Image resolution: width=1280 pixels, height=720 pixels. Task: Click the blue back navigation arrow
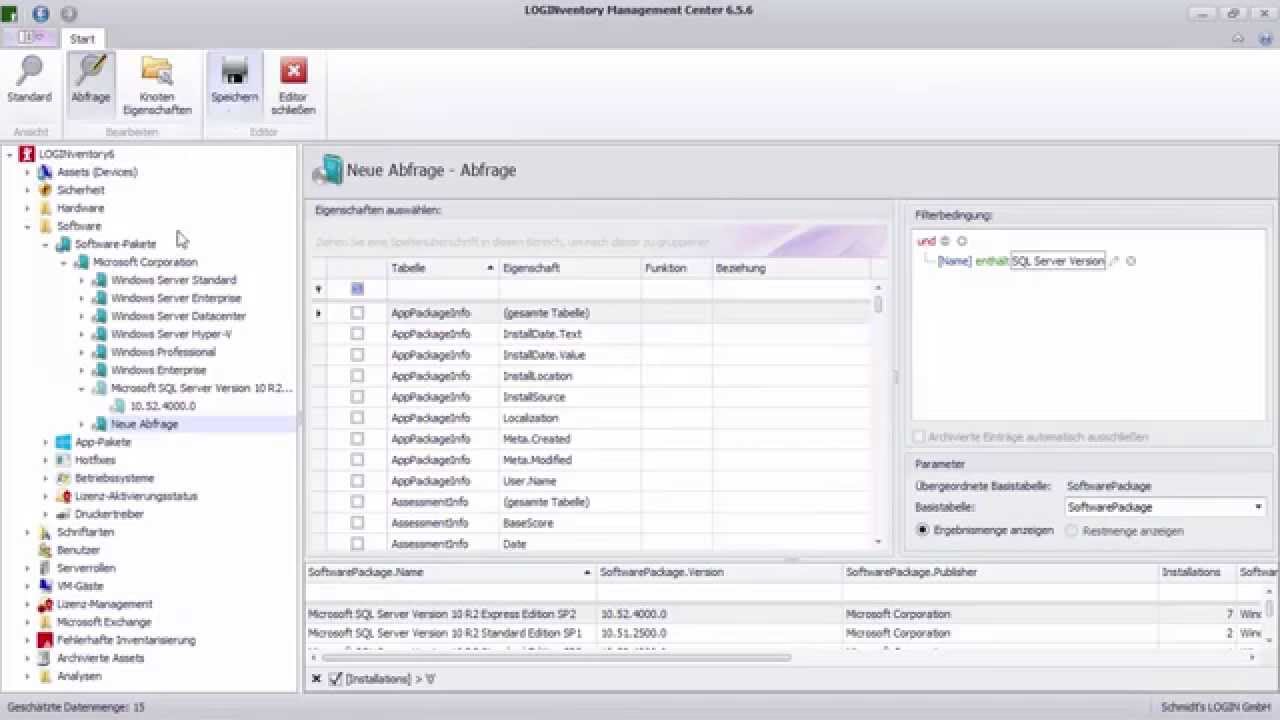[x=41, y=13]
